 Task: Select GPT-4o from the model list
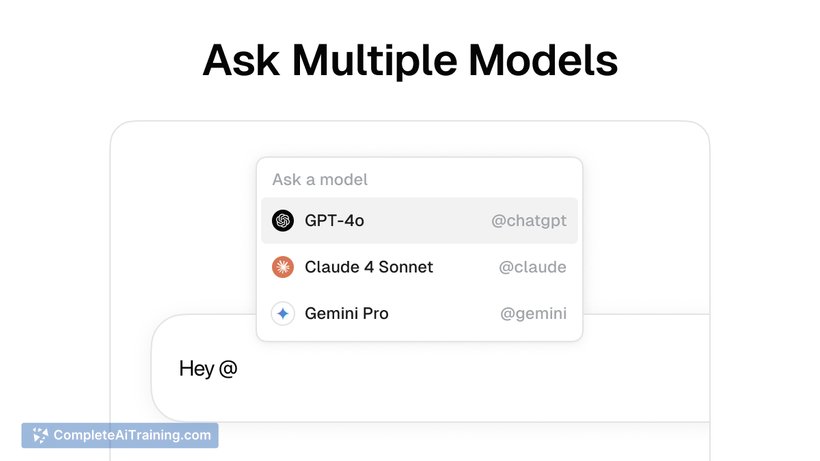[419, 221]
